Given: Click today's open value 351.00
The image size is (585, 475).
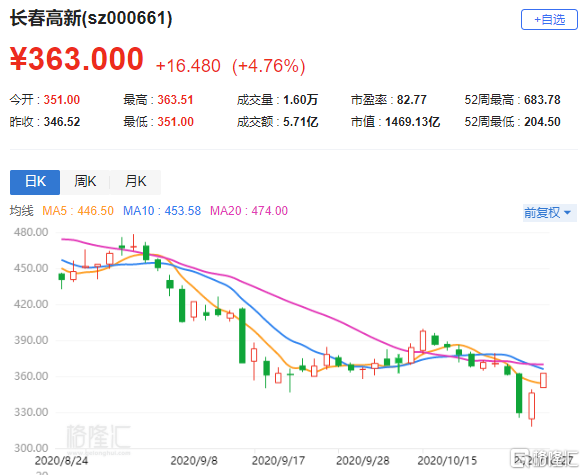Looking at the screenshot, I should point(62,100).
